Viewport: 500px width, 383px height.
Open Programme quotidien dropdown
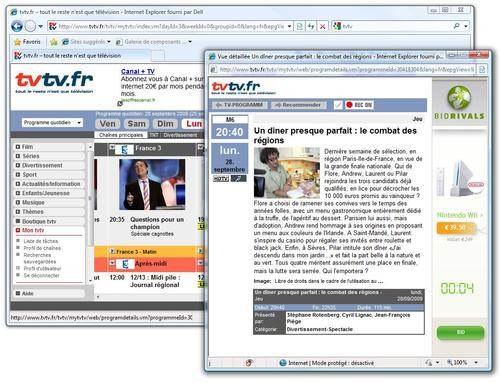52,123
